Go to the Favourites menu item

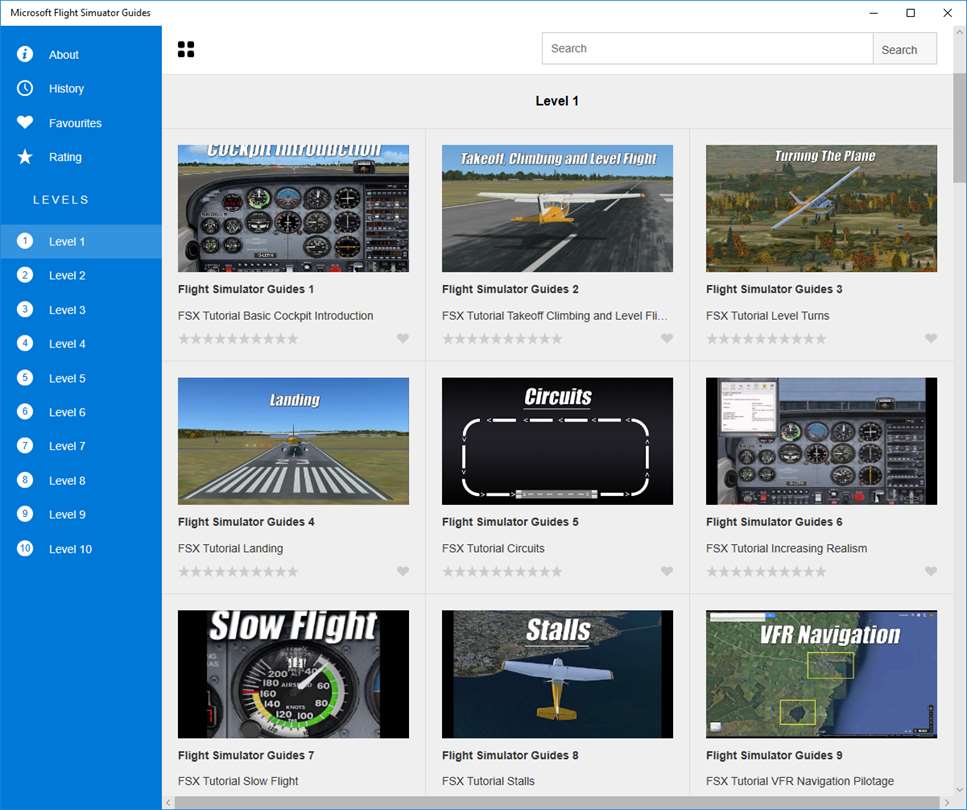pos(81,123)
